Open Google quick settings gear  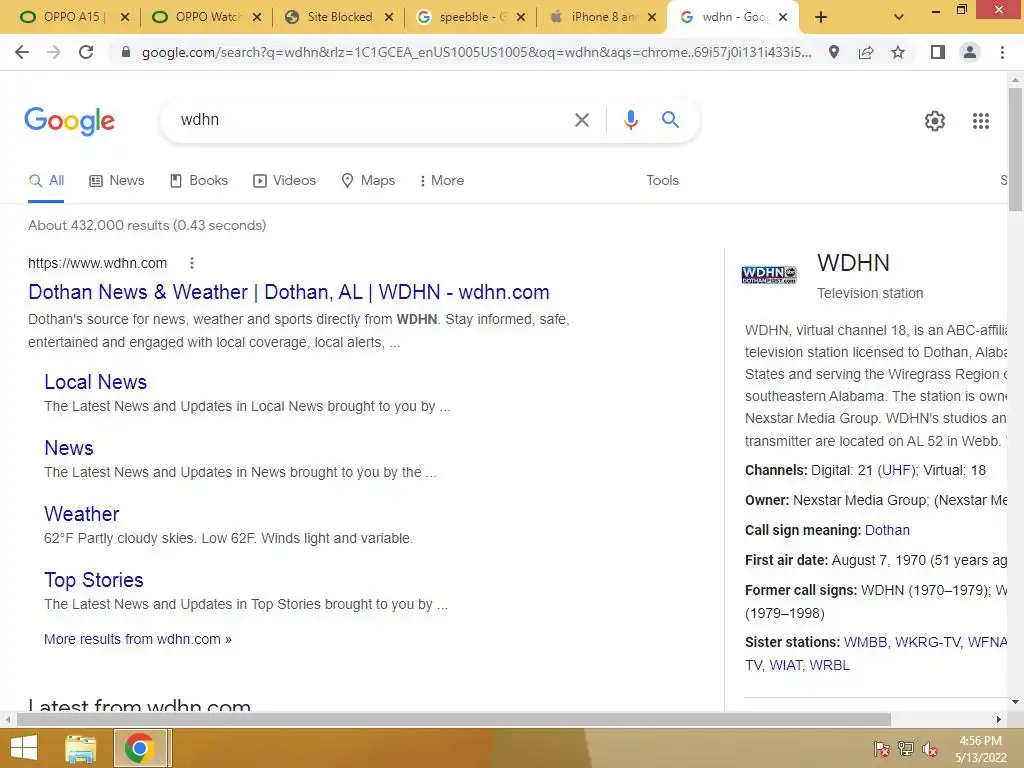pos(935,121)
